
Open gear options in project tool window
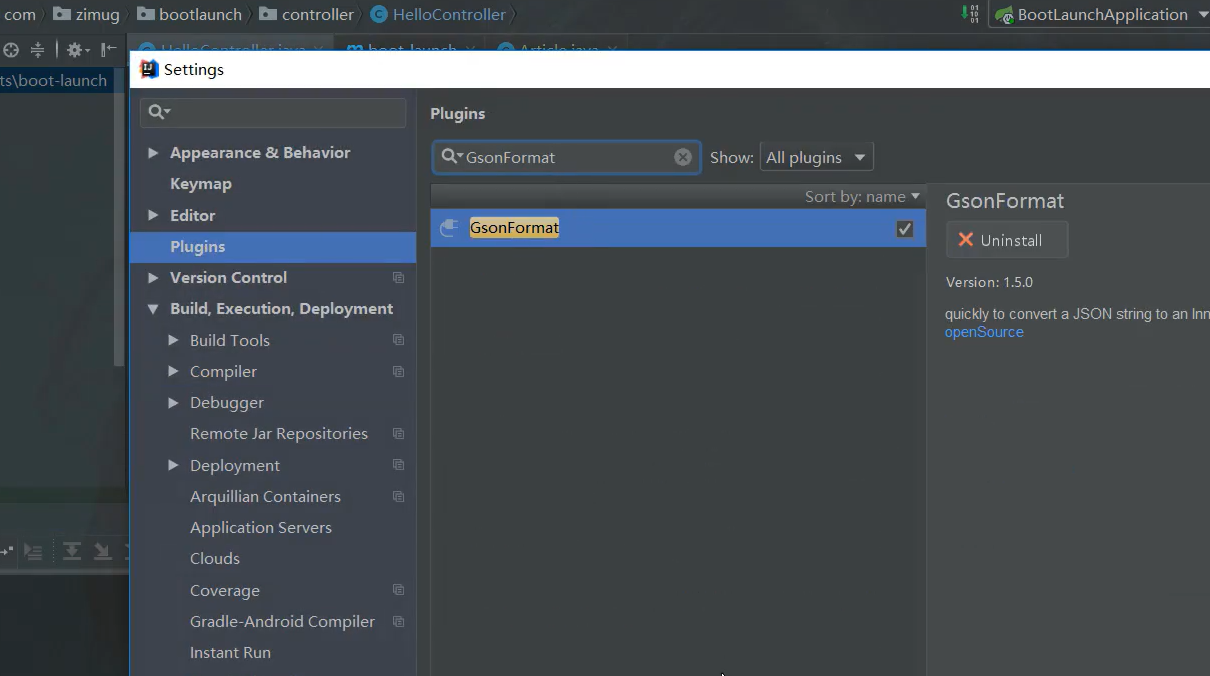(x=77, y=50)
